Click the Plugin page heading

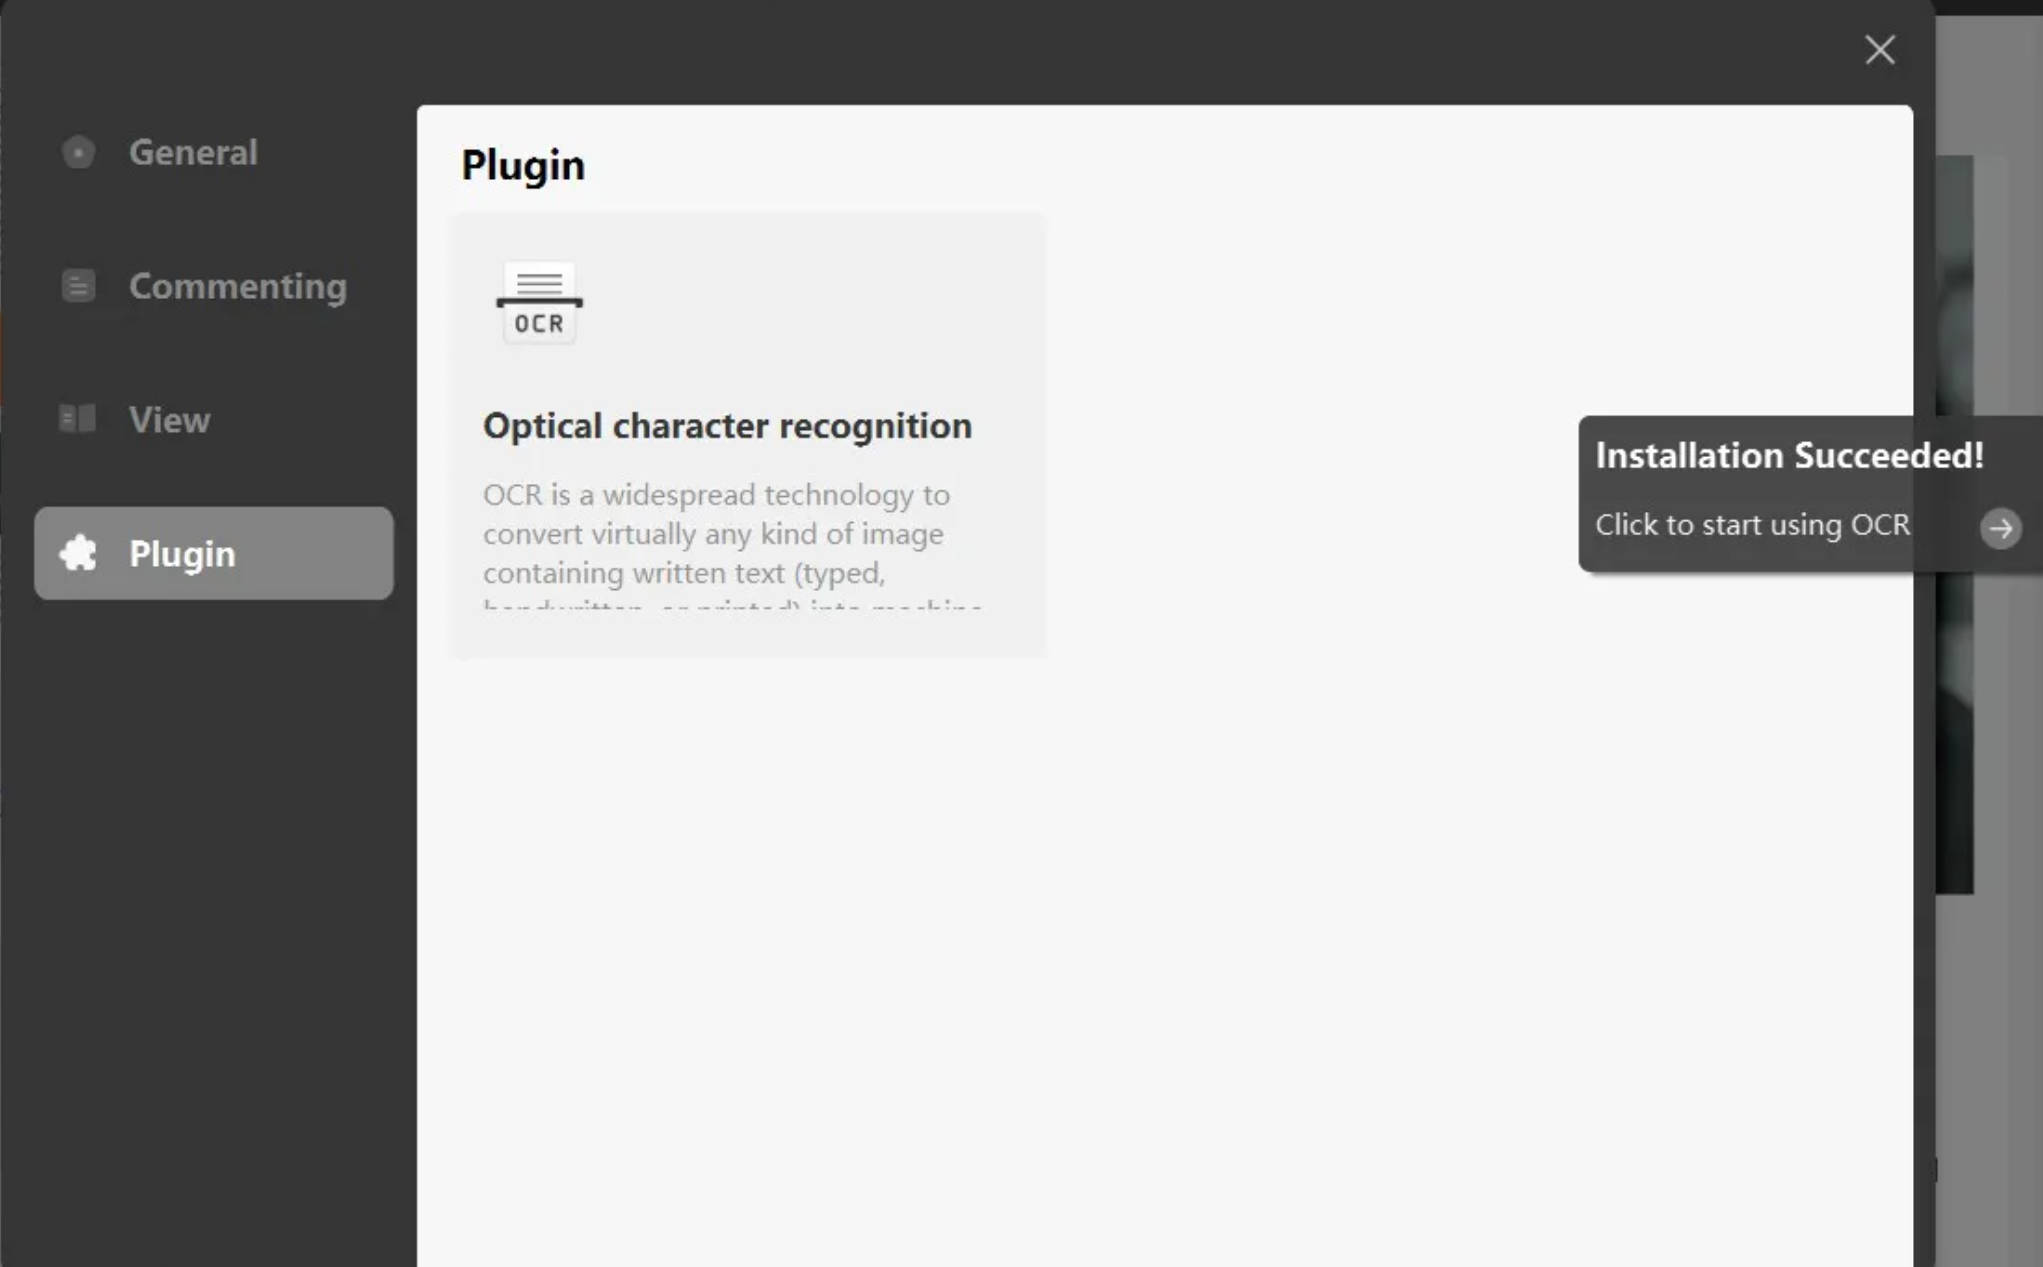click(x=523, y=166)
